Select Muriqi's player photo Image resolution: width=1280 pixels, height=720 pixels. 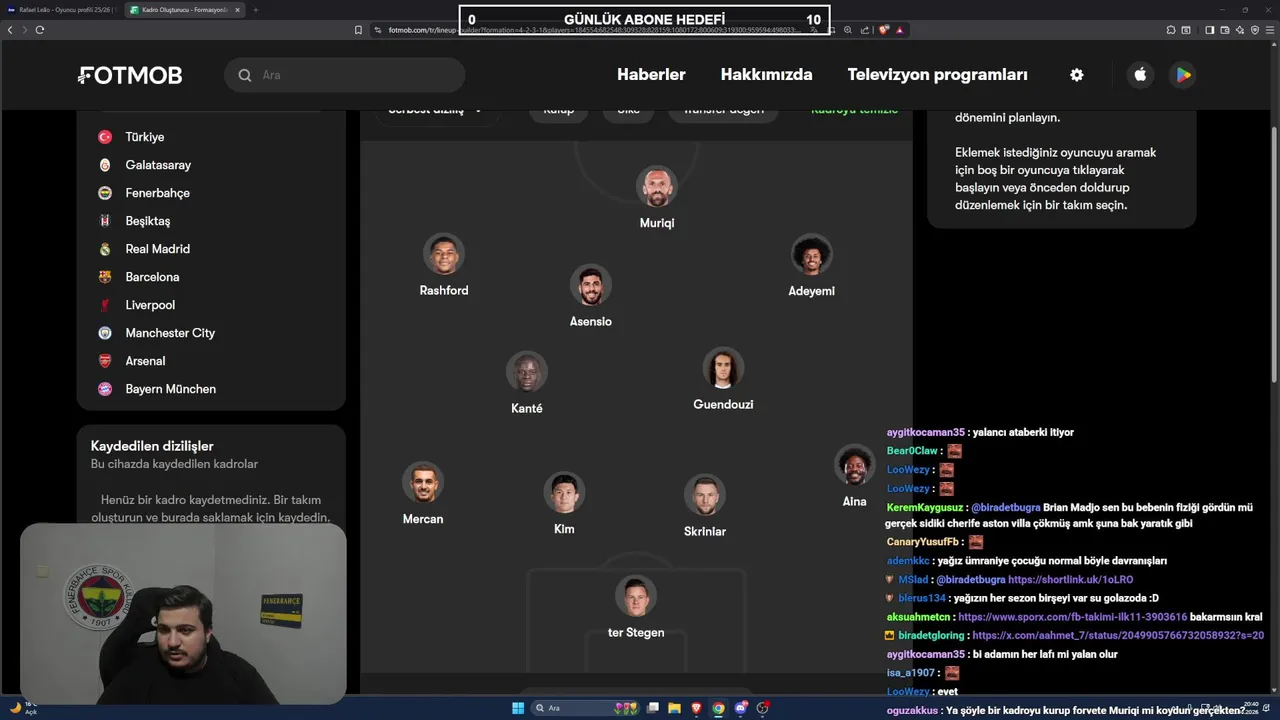(x=657, y=187)
